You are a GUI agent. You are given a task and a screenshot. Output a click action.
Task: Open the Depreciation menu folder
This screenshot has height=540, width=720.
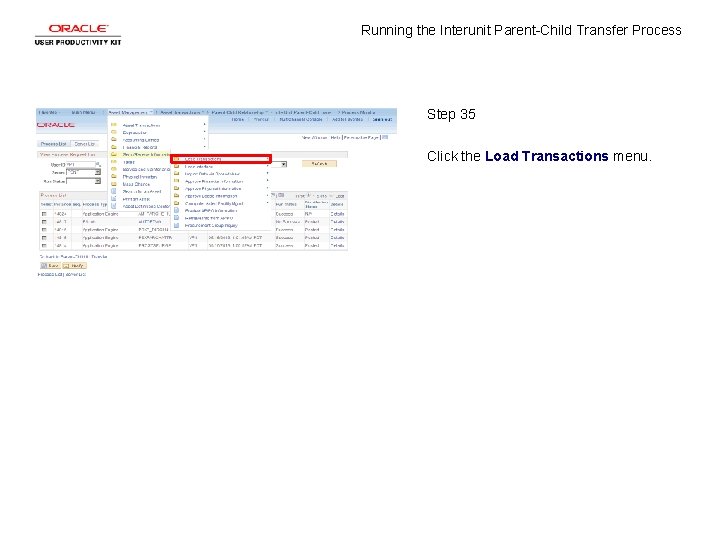pos(135,133)
